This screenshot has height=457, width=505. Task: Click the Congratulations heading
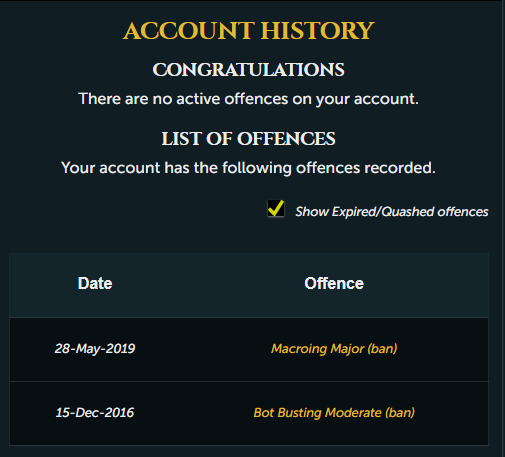(x=249, y=70)
